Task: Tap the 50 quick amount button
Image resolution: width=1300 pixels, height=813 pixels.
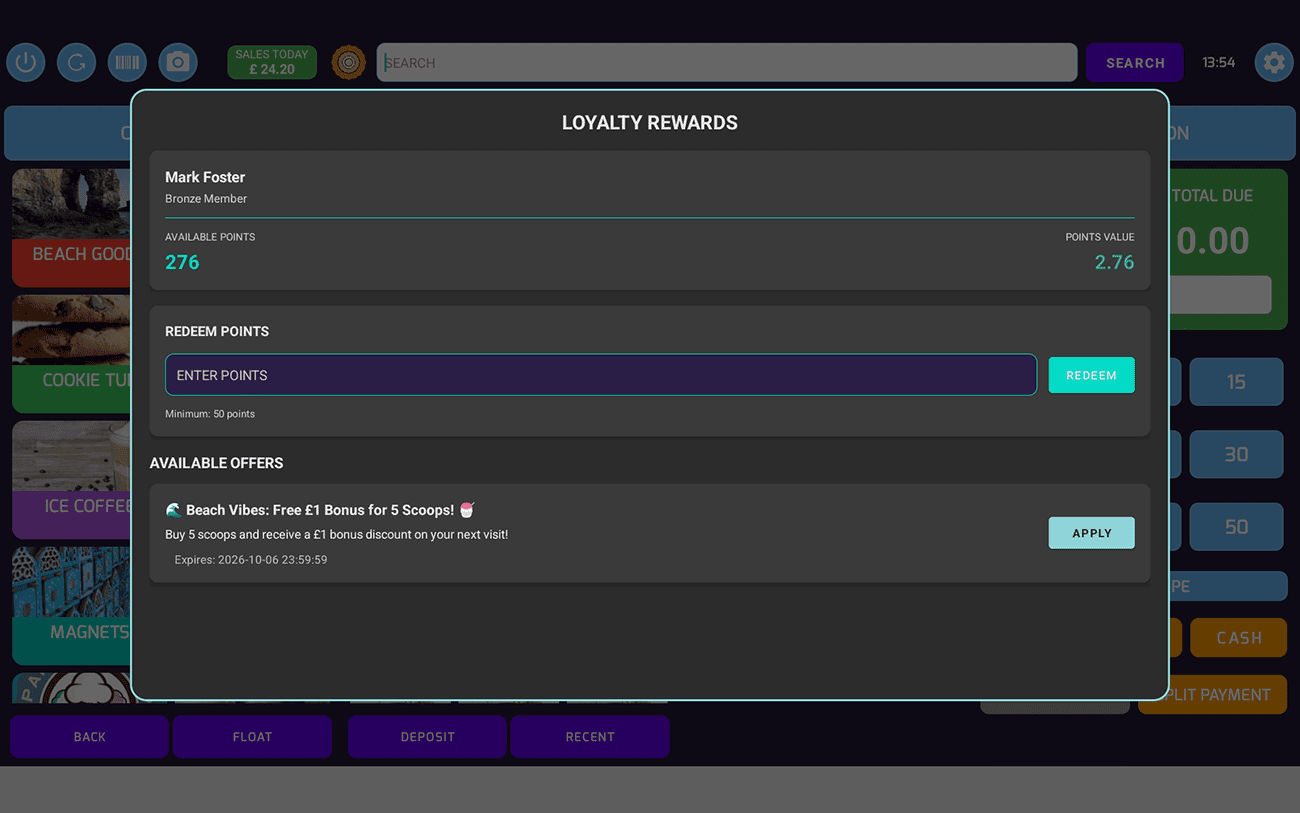Action: [x=1236, y=526]
